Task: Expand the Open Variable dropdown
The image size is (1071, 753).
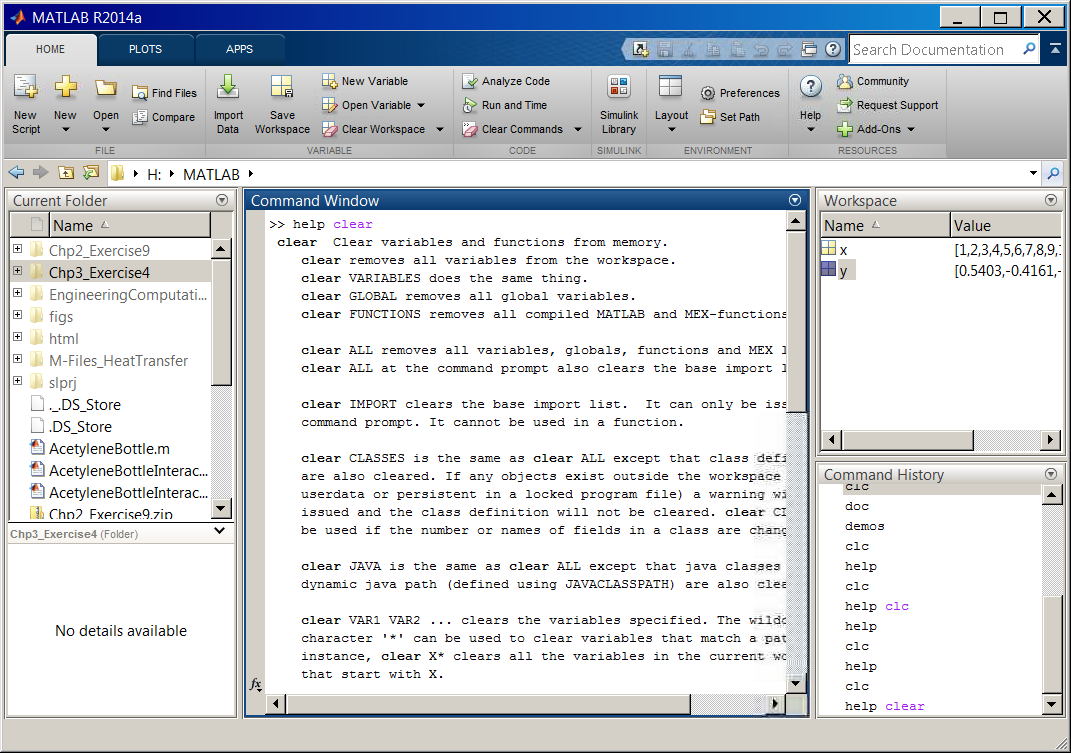Action: (x=421, y=105)
